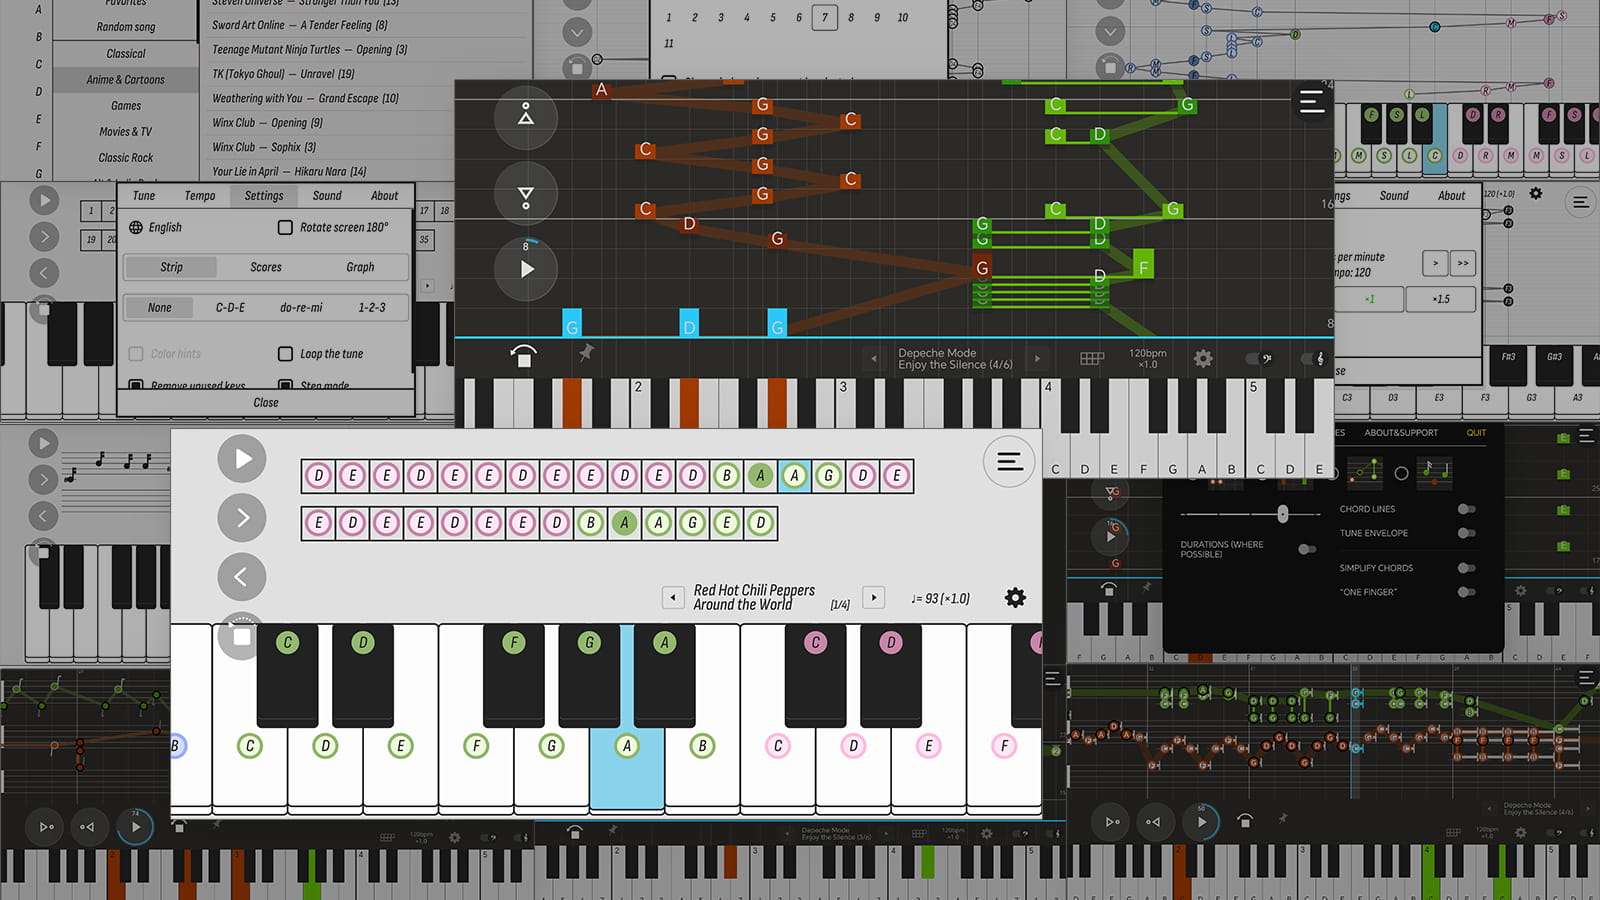Click gear icon next to About tab, right window

coord(1536,194)
